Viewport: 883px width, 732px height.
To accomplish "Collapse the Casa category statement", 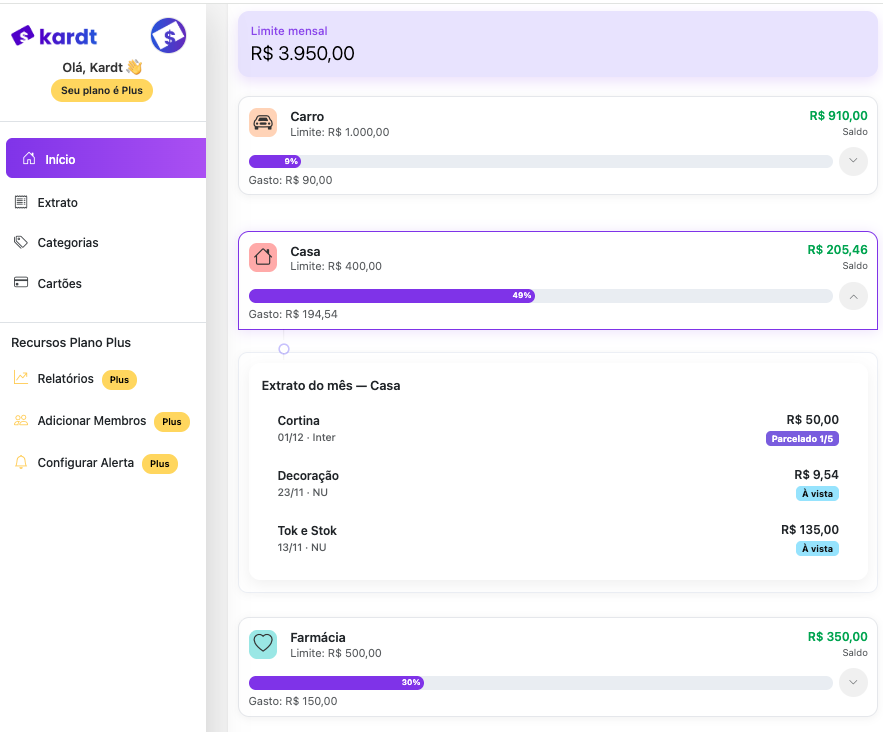I will tap(852, 296).
